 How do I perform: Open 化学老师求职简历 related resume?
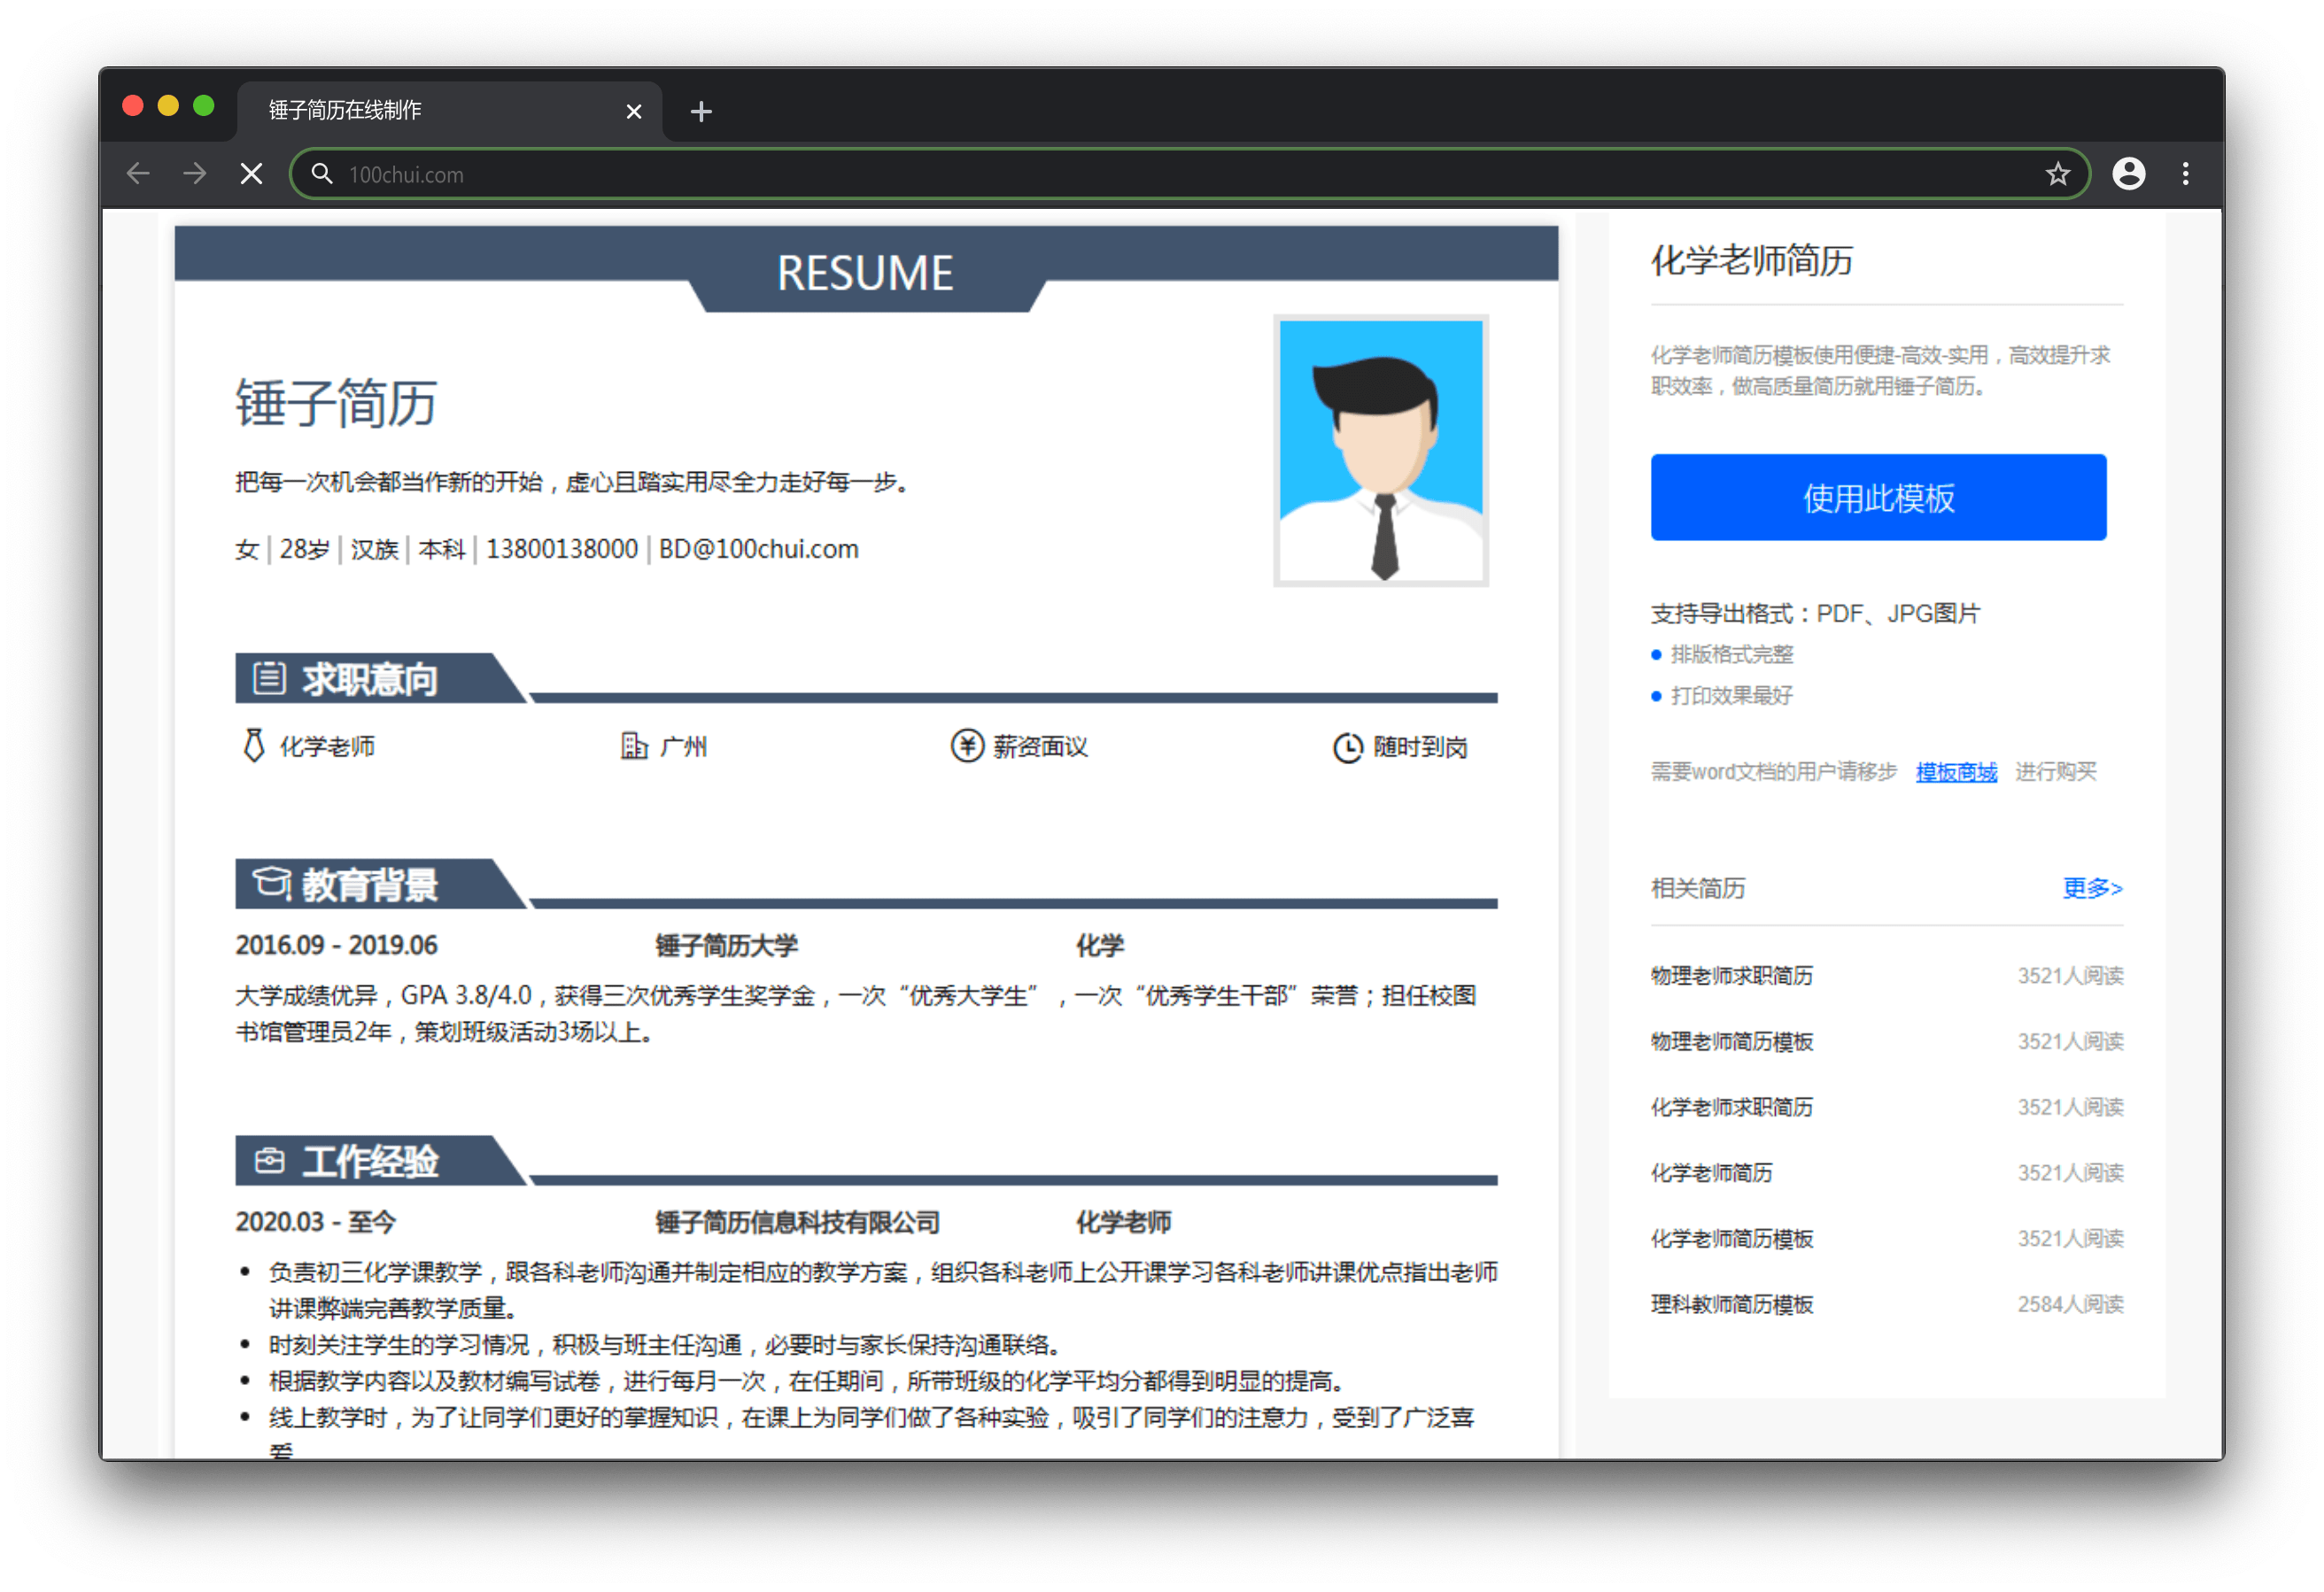pos(1731,1108)
